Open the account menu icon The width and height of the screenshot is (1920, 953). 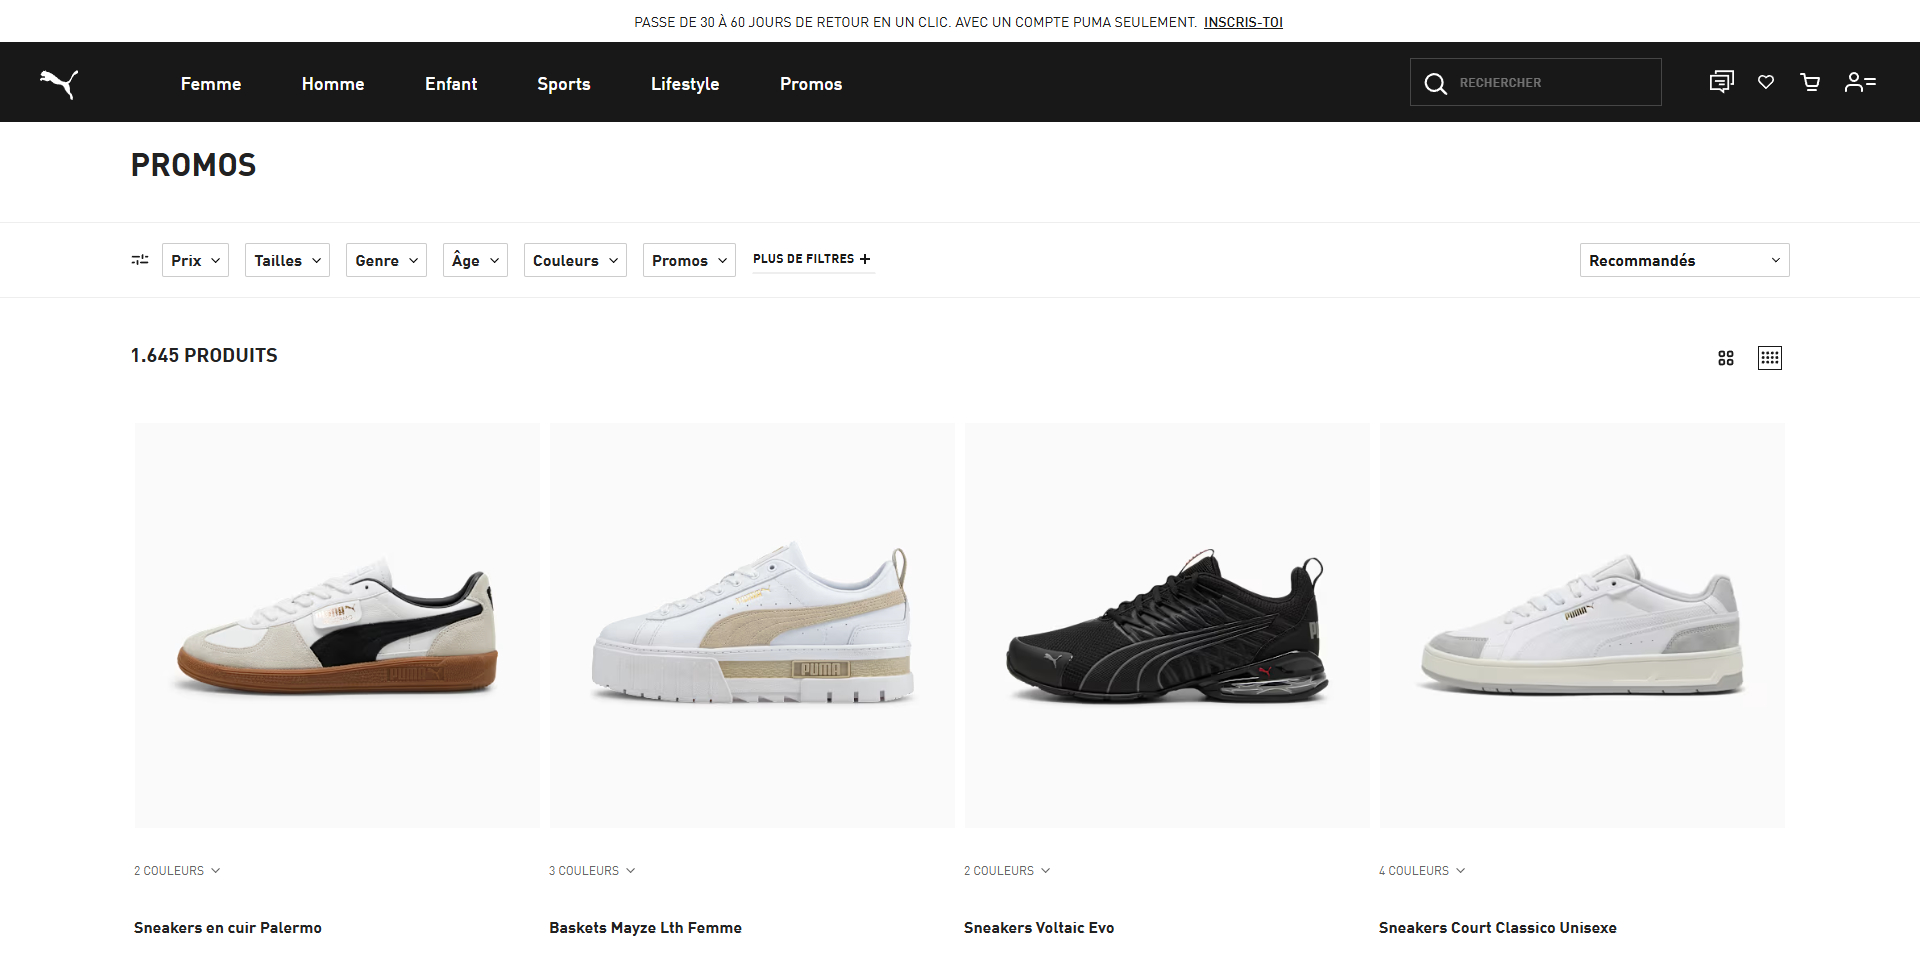[1860, 82]
